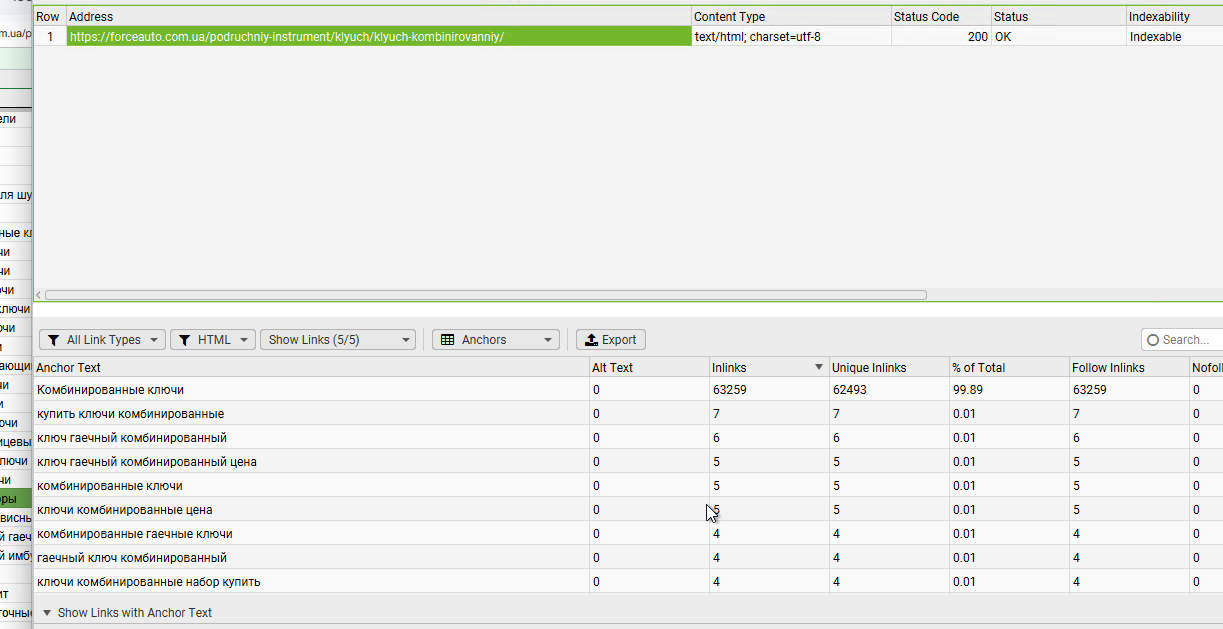This screenshot has width=1223, height=629.
Task: Click the % of Total value 99.89
Action: pyautogui.click(x=968, y=390)
